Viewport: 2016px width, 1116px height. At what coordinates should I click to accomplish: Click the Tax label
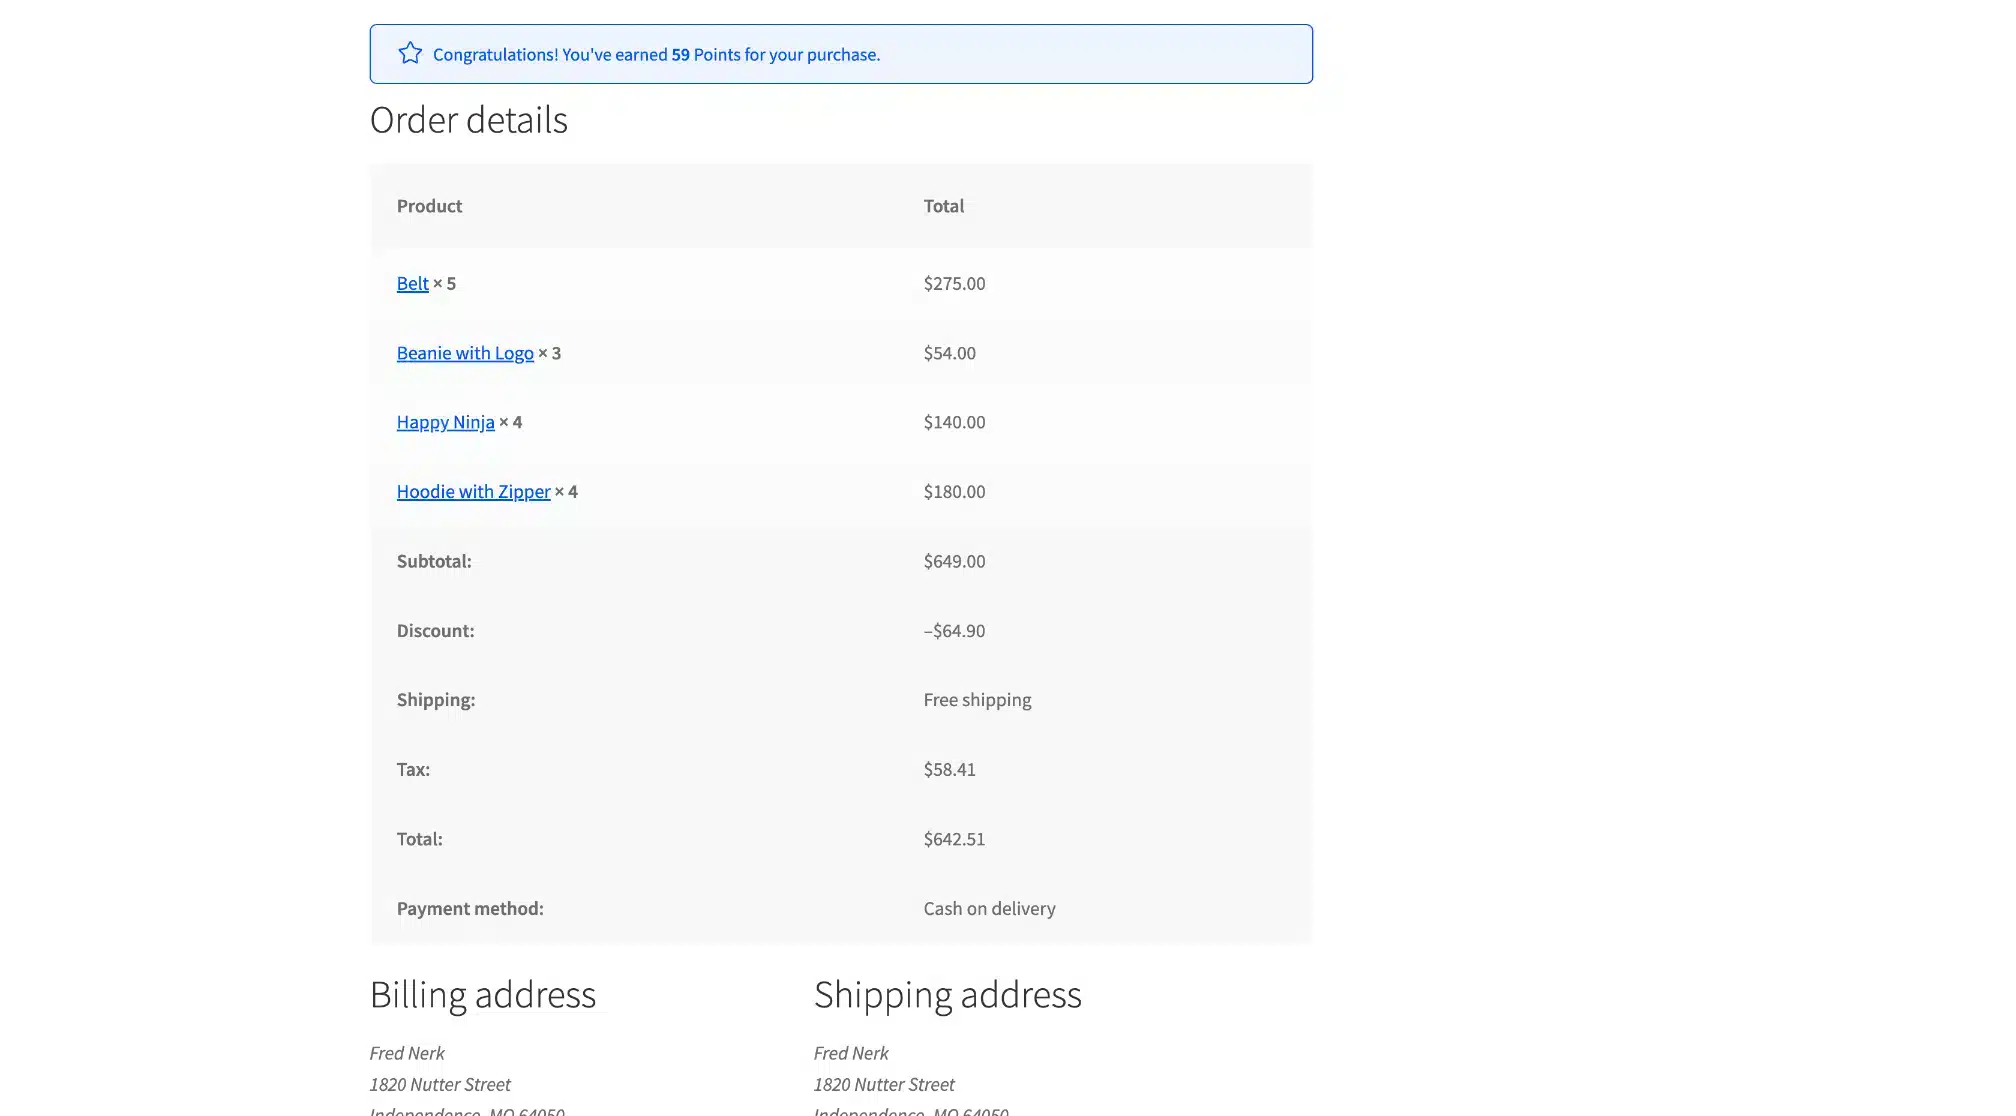[x=413, y=769]
